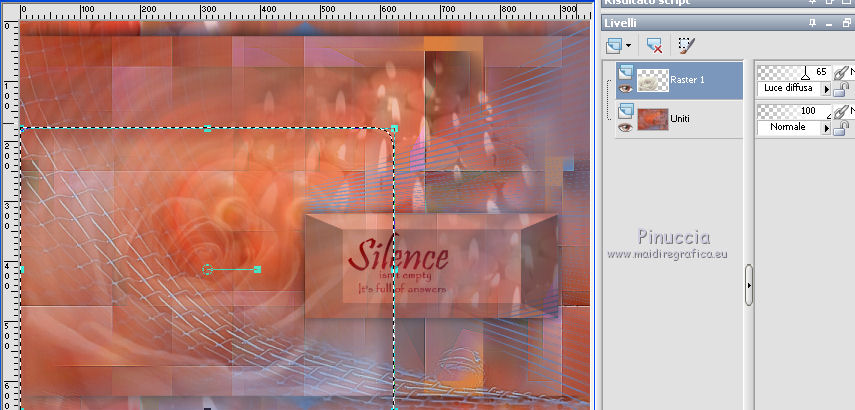Toggle the Uniti layer link icon
Image resolution: width=855 pixels, height=410 pixels.
coord(843,111)
